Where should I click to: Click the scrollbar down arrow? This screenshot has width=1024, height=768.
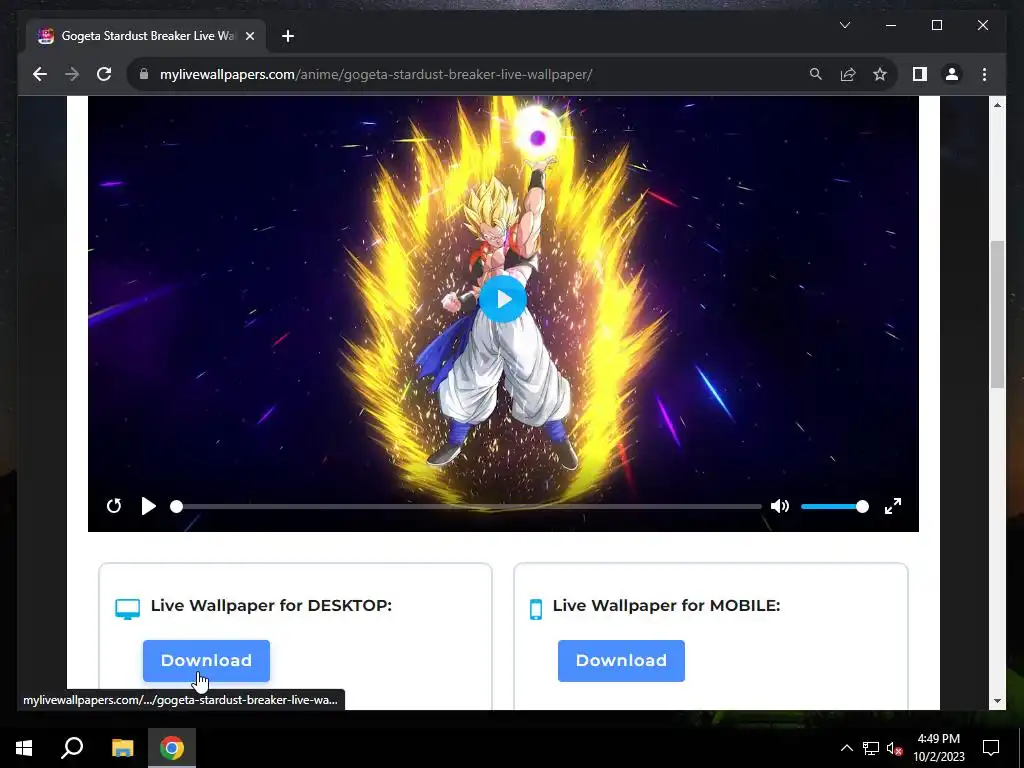[997, 701]
